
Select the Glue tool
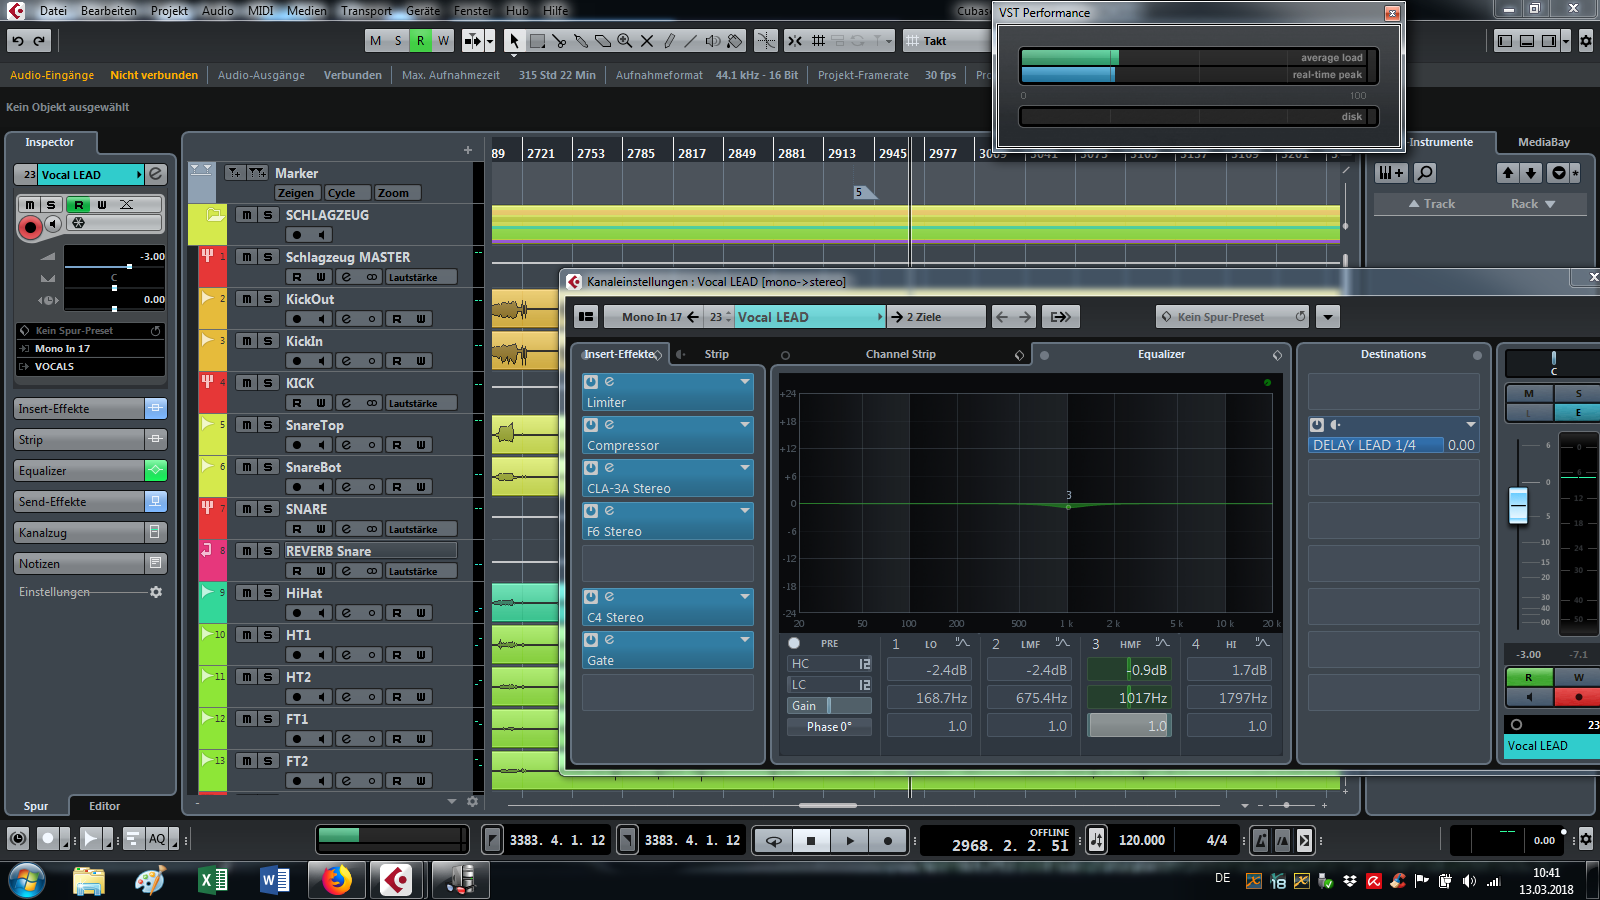tap(581, 41)
